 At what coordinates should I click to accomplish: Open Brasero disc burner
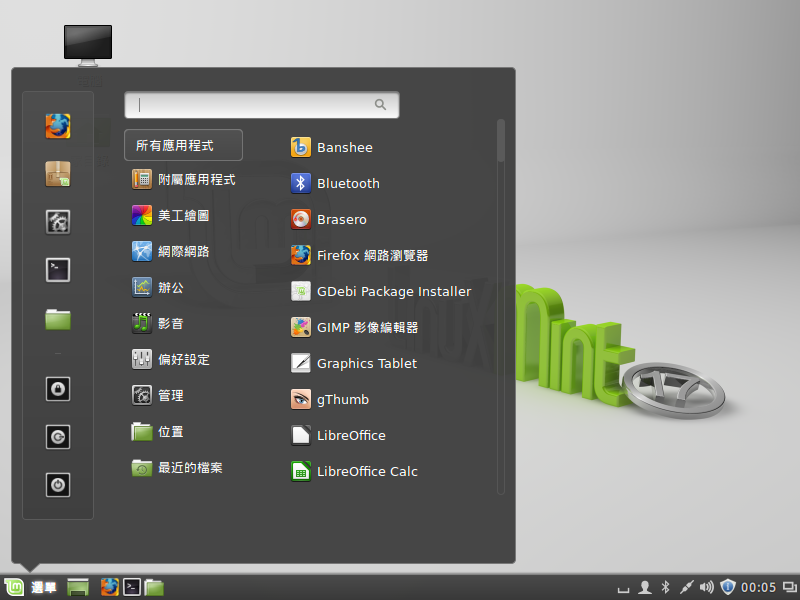pos(341,220)
